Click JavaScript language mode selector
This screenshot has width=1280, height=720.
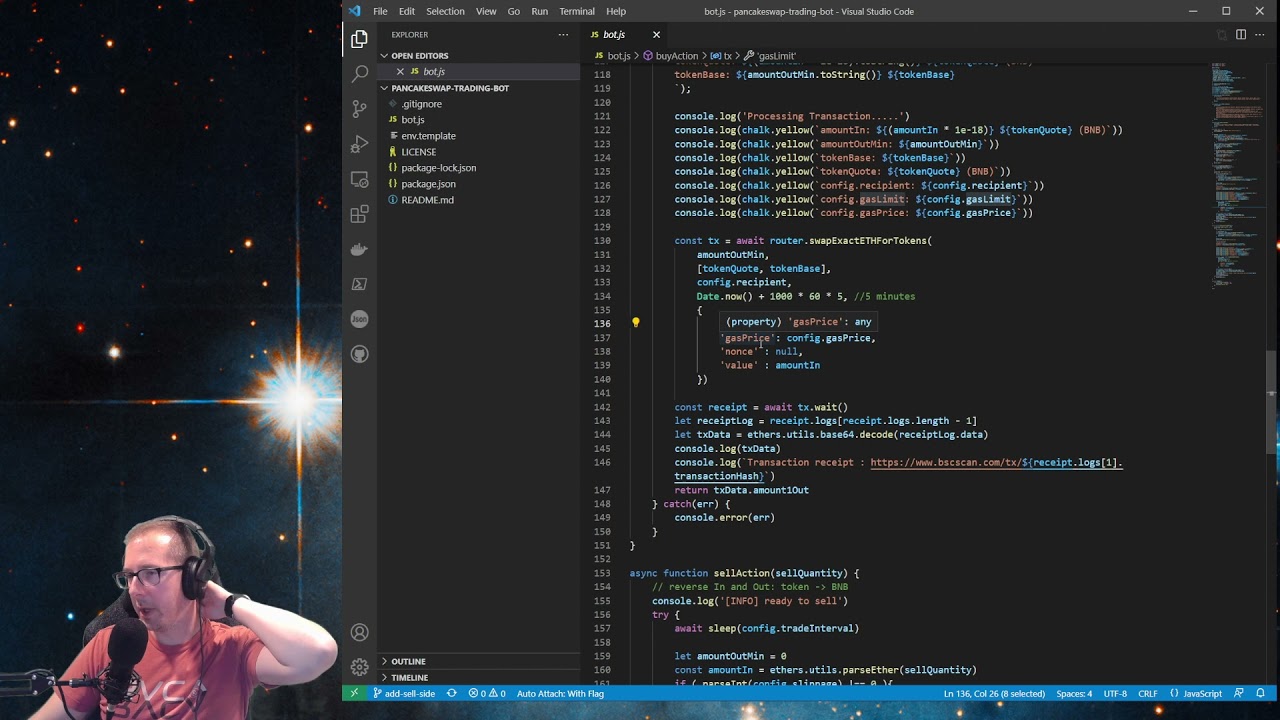point(1196,693)
